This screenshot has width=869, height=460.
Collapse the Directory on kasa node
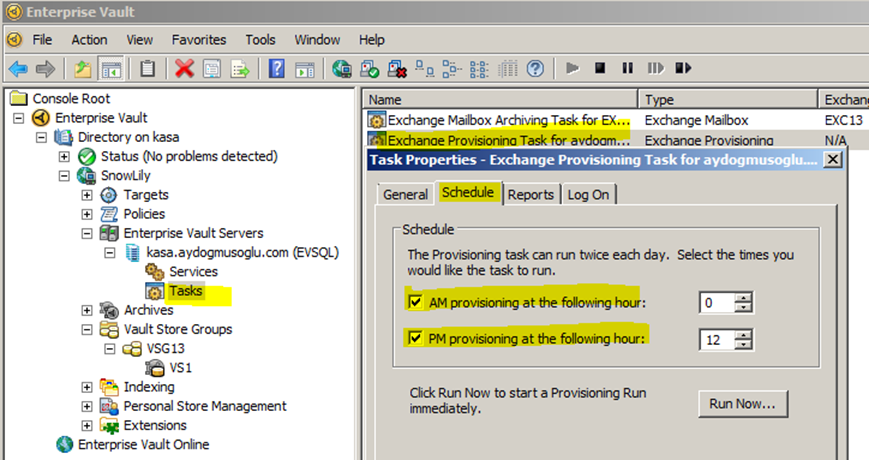point(42,137)
